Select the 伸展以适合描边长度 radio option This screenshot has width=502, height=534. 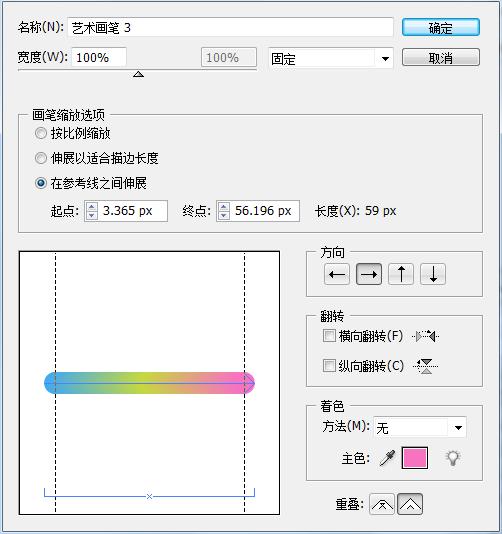[41, 158]
